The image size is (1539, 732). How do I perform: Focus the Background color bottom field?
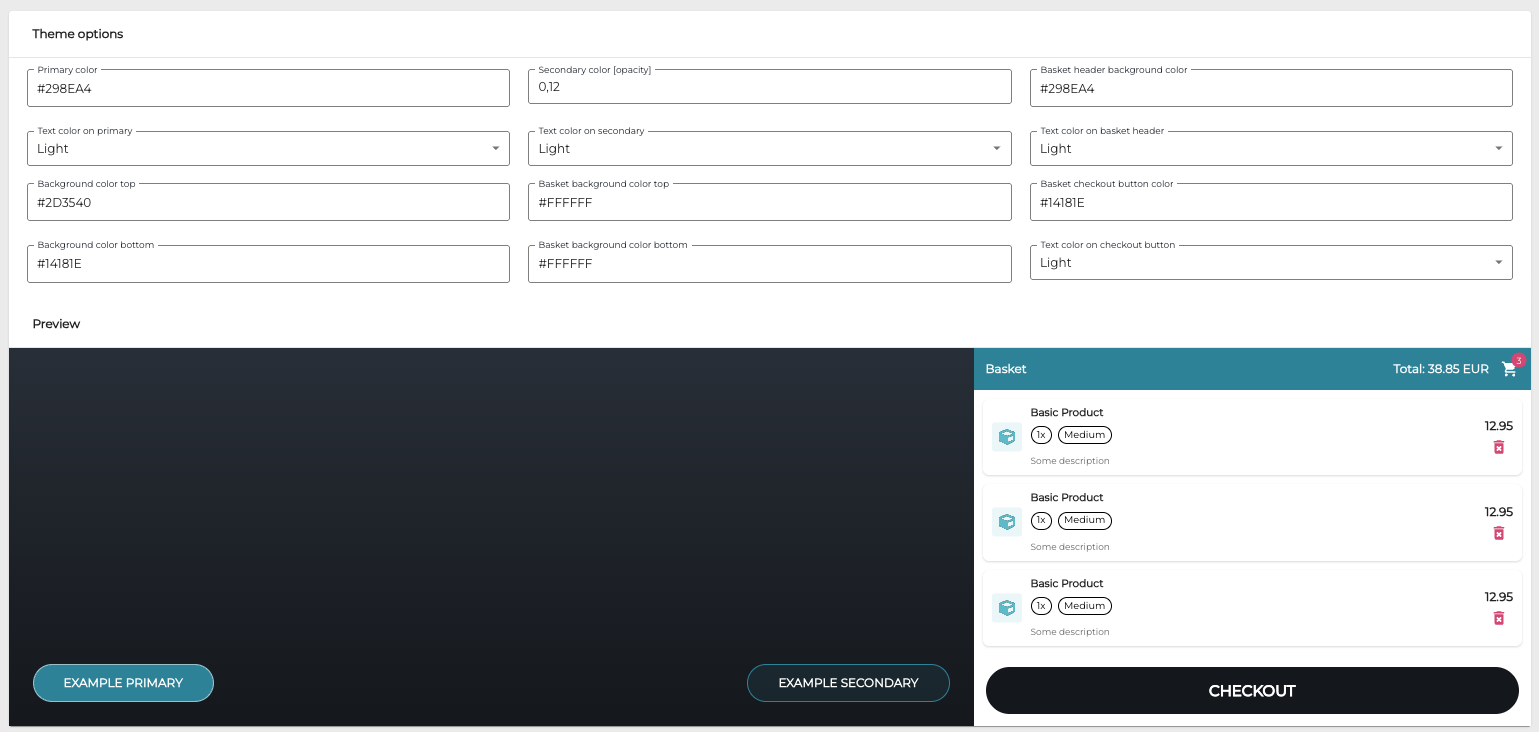pos(268,264)
